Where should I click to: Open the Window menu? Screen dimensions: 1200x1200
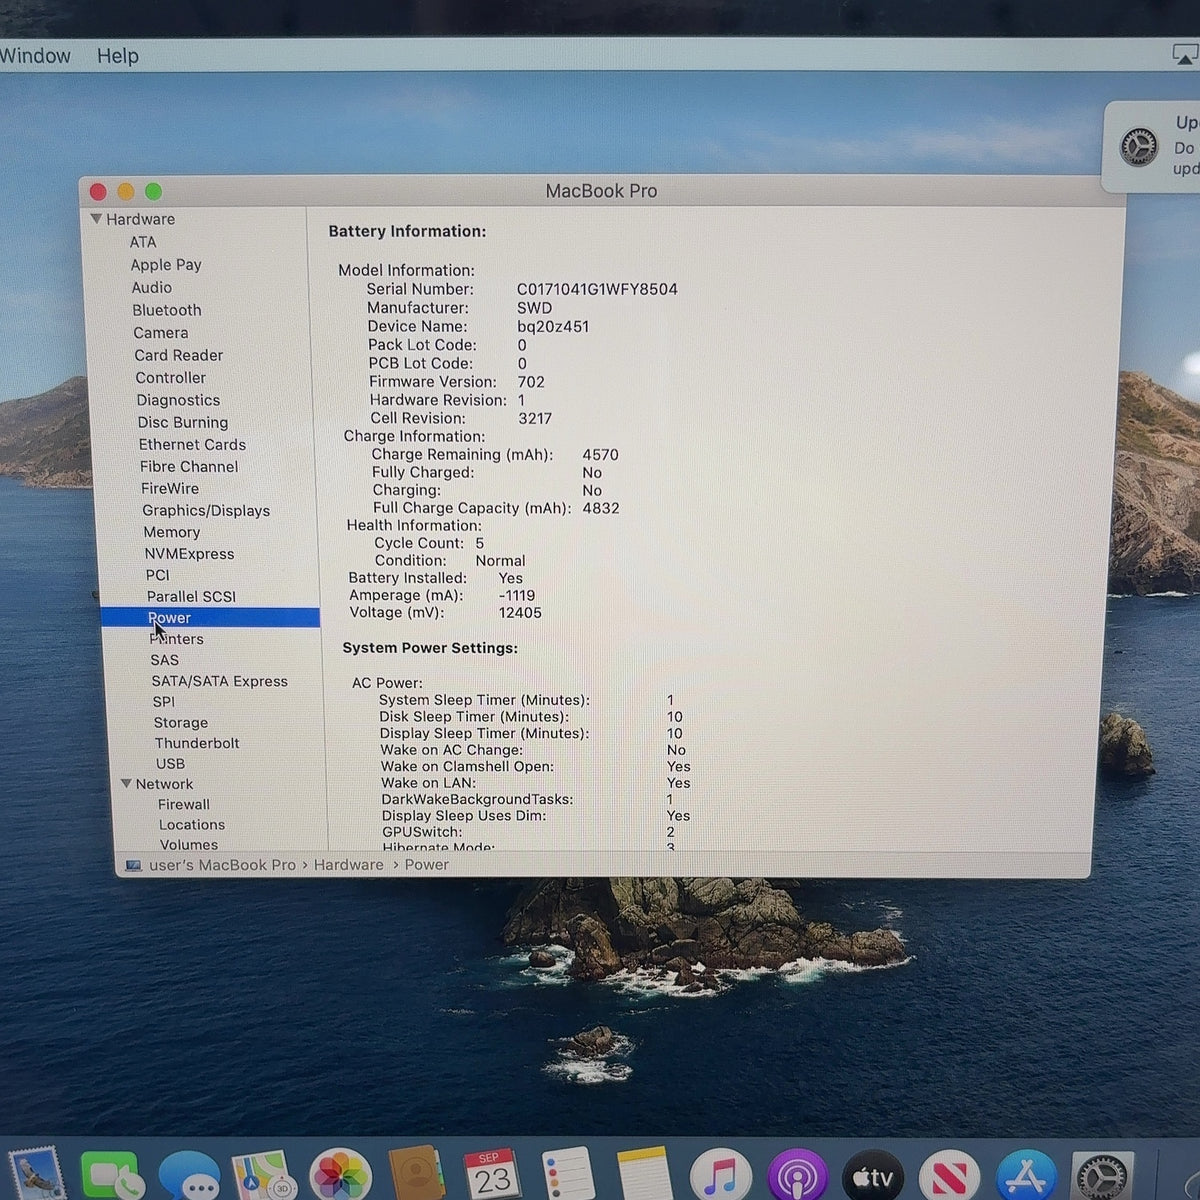click(x=35, y=56)
